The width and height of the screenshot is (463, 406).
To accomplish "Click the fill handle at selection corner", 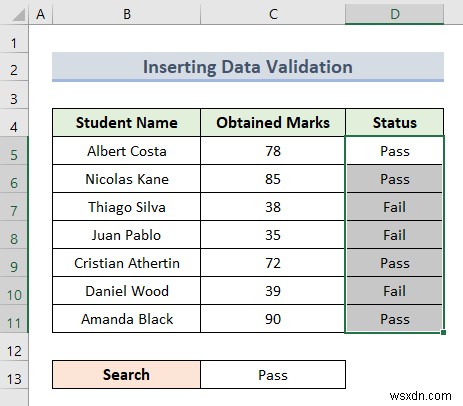I will coord(443,332).
